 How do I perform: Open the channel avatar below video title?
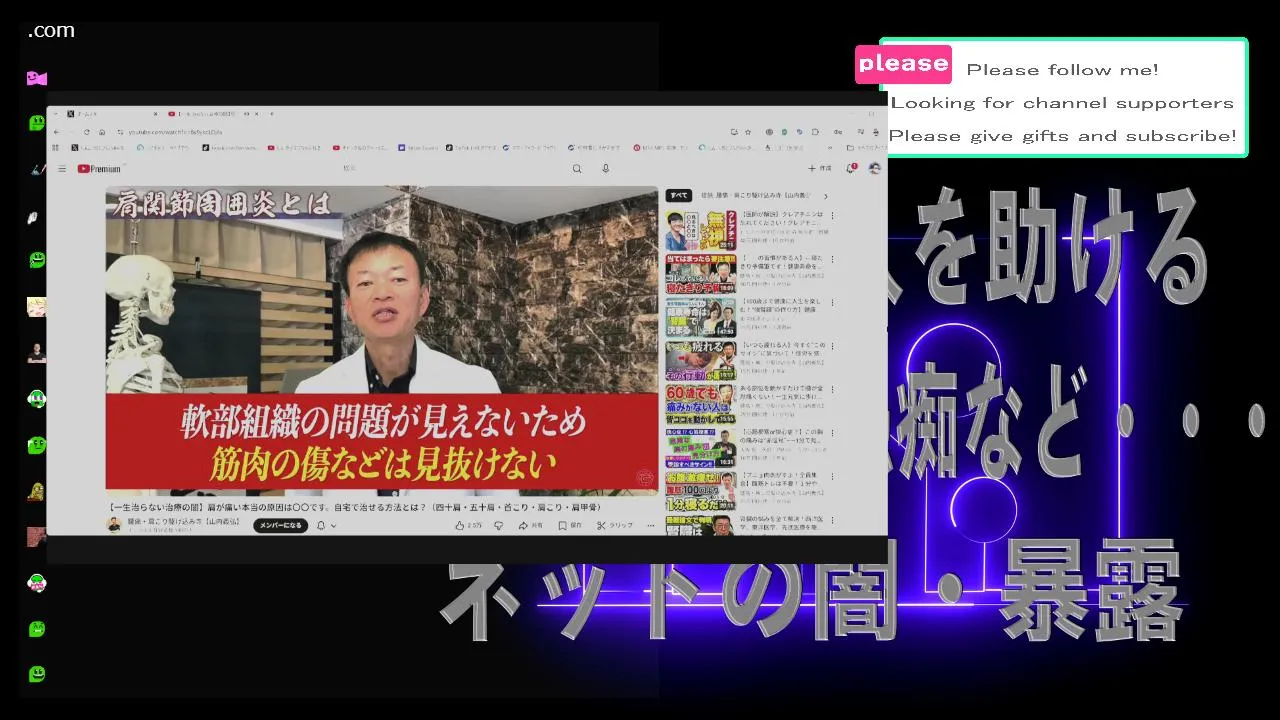(x=114, y=525)
